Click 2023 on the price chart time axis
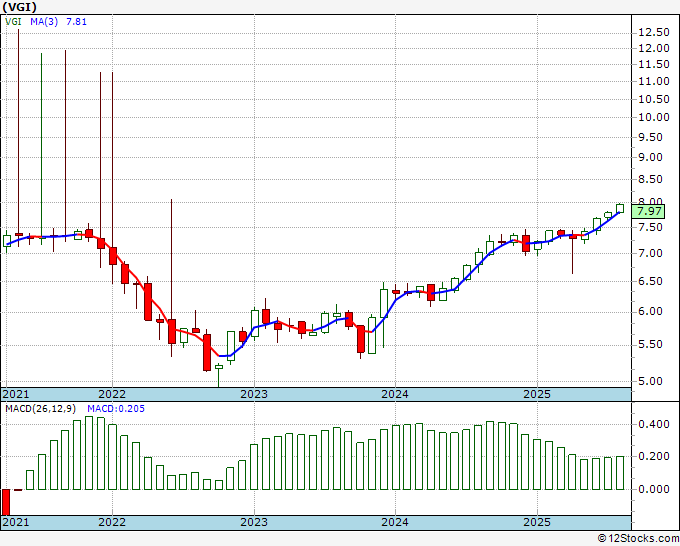The image size is (680, 546). [254, 394]
